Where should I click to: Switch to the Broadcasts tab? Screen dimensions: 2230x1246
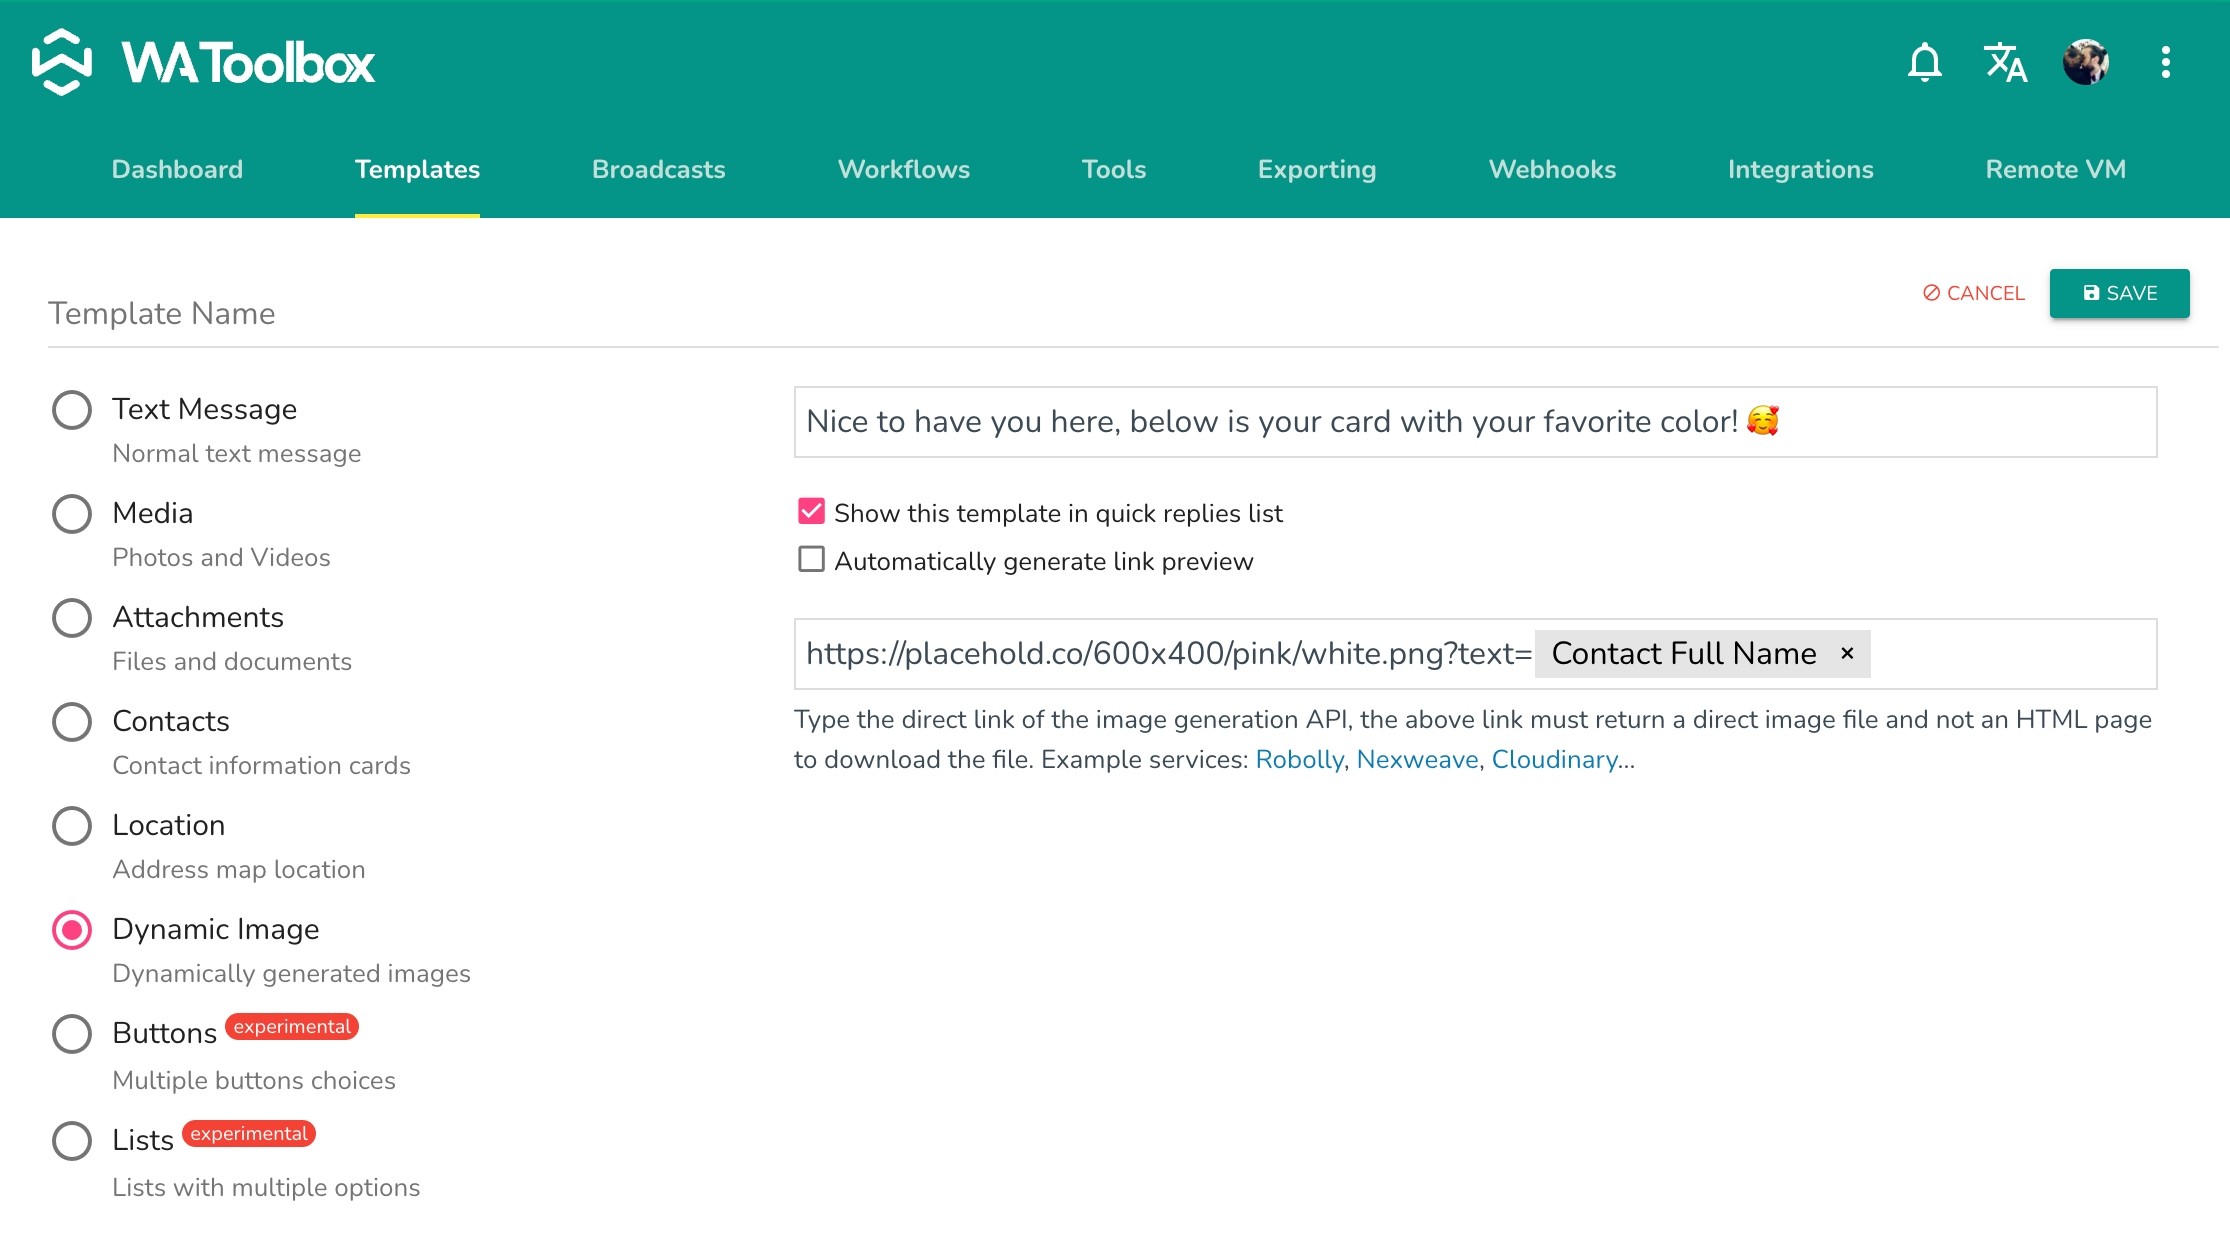tap(658, 169)
